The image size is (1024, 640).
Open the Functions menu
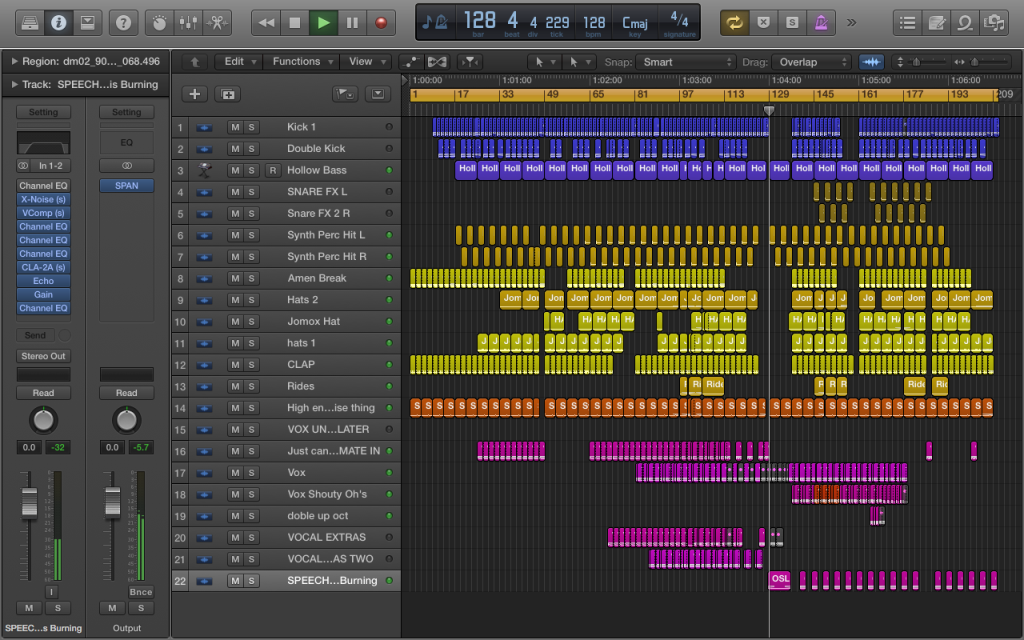tap(297, 62)
